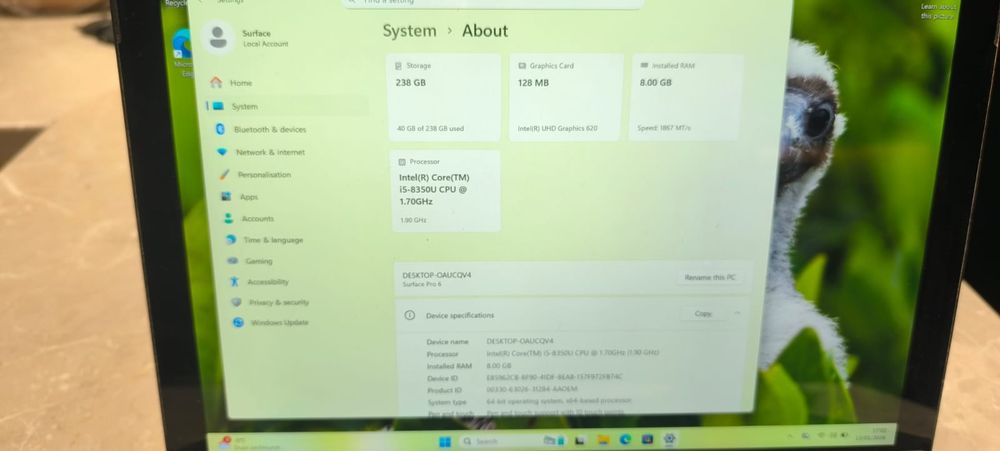Click Learn about this picture on desktop
This screenshot has width=1000, height=451.
coord(938,11)
